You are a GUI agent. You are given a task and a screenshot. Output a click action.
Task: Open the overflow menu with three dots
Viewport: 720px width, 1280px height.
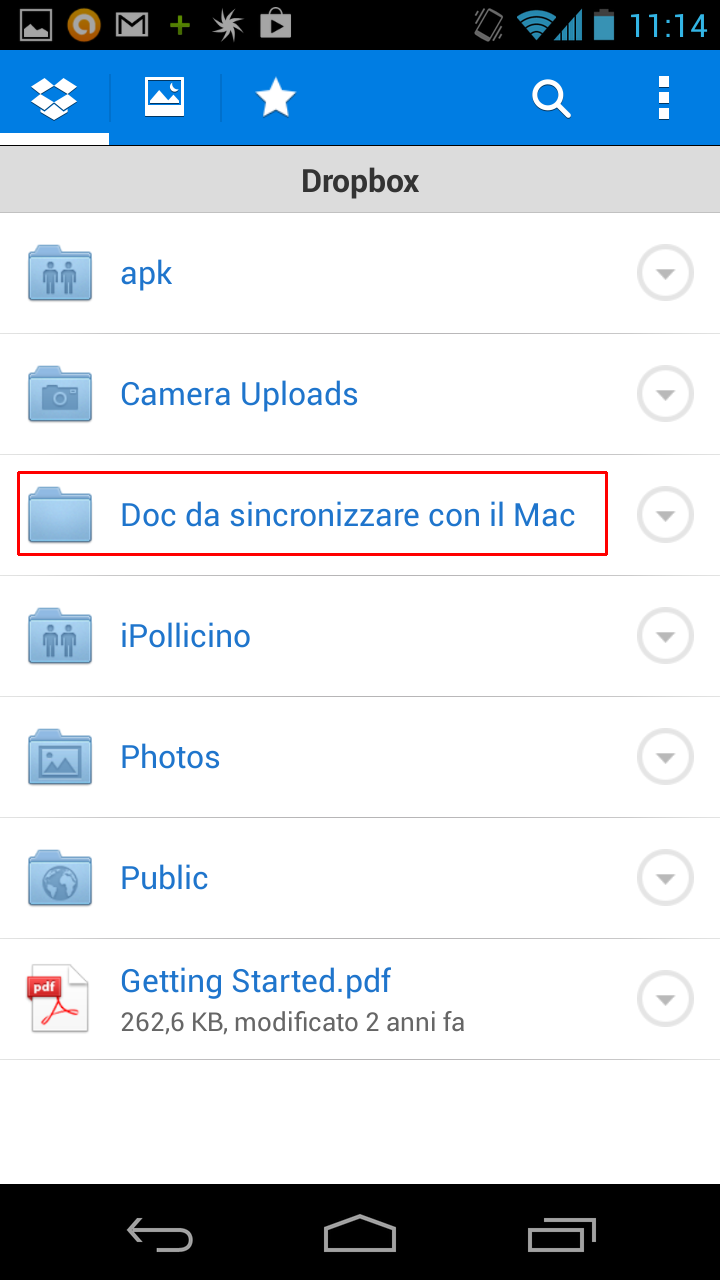(x=663, y=98)
